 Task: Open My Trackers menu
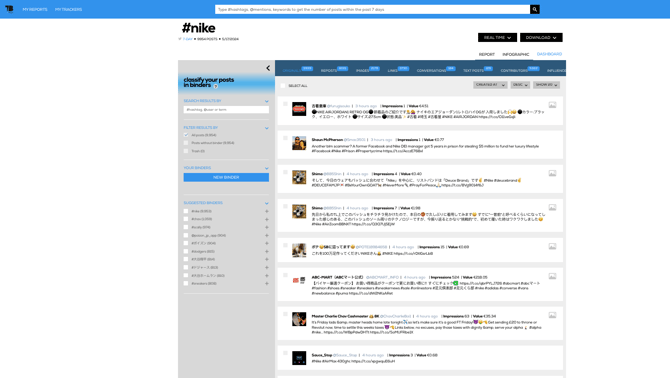(x=68, y=9)
